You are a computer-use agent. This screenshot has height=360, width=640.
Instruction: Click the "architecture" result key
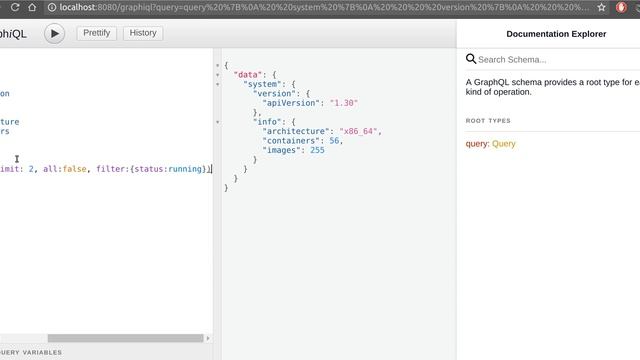tap(296, 131)
